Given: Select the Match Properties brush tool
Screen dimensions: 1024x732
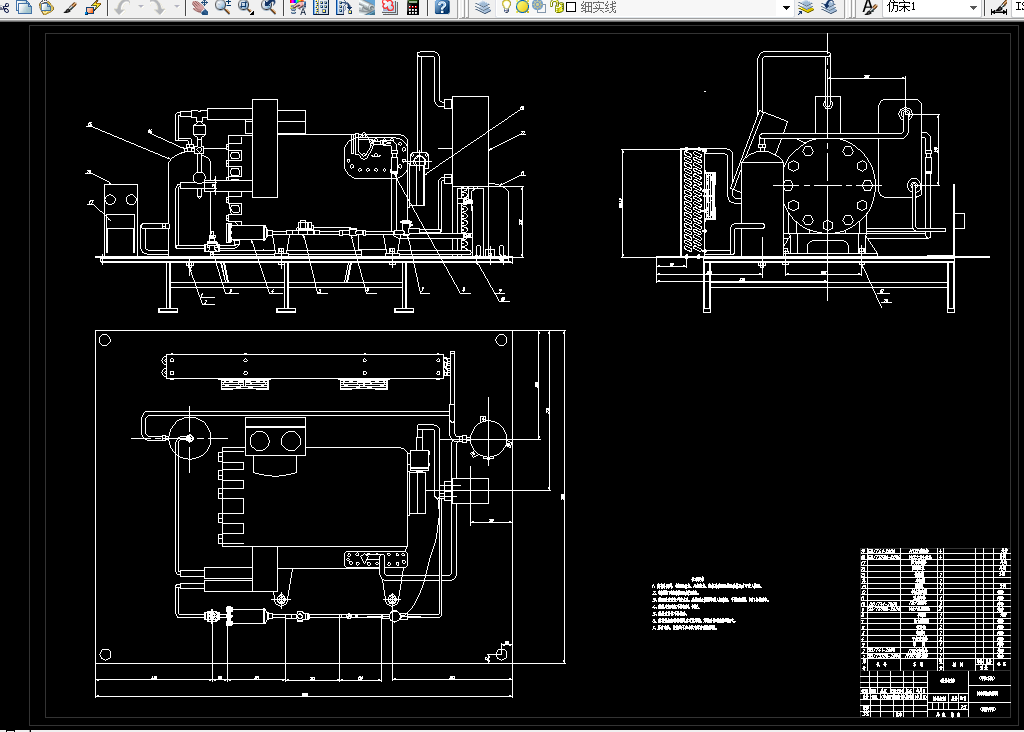Looking at the screenshot, I should tap(70, 7).
